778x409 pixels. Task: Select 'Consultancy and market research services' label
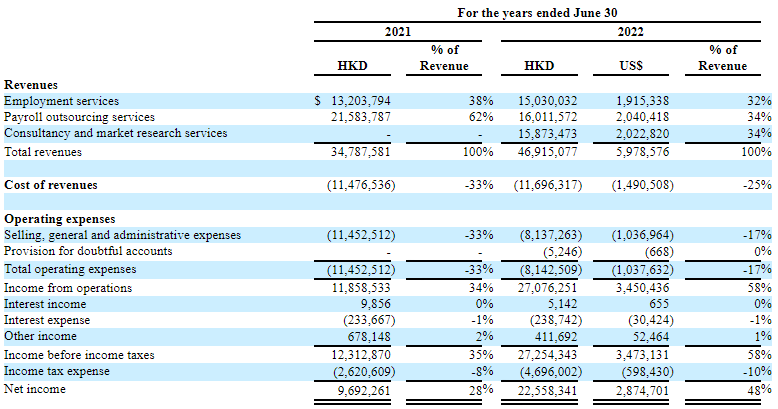click(116, 133)
